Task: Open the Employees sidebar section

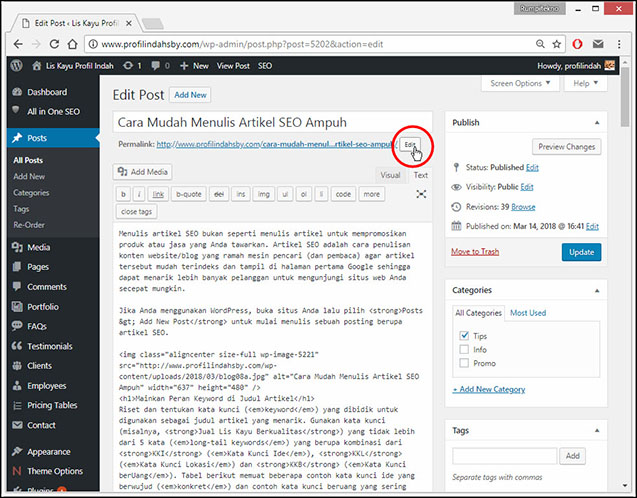Action: click(53, 385)
